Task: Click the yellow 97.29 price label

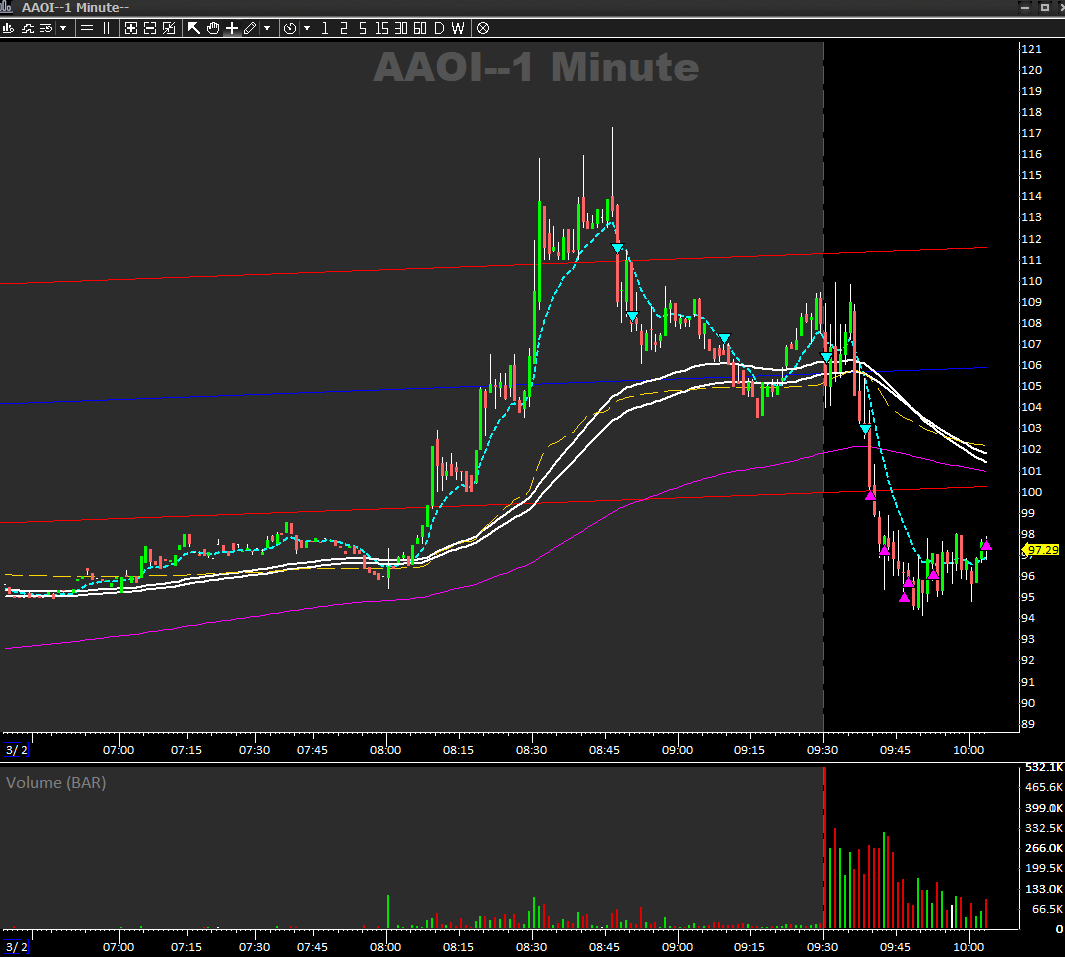Action: (1041, 549)
